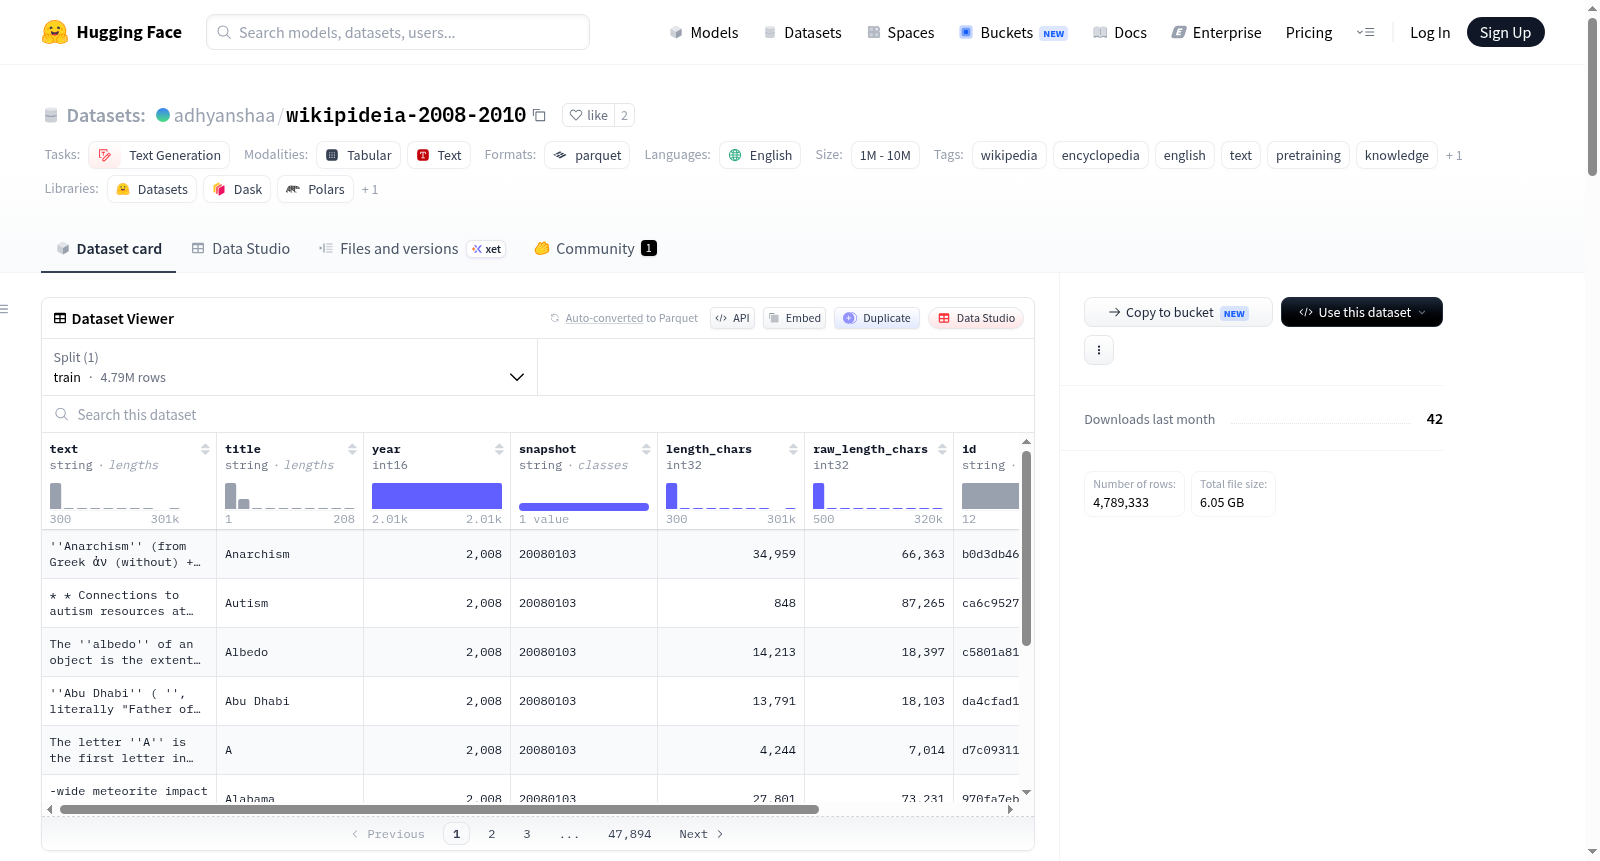Copy dataset name with the copy icon
The height and width of the screenshot is (861, 1600).
[x=539, y=115]
